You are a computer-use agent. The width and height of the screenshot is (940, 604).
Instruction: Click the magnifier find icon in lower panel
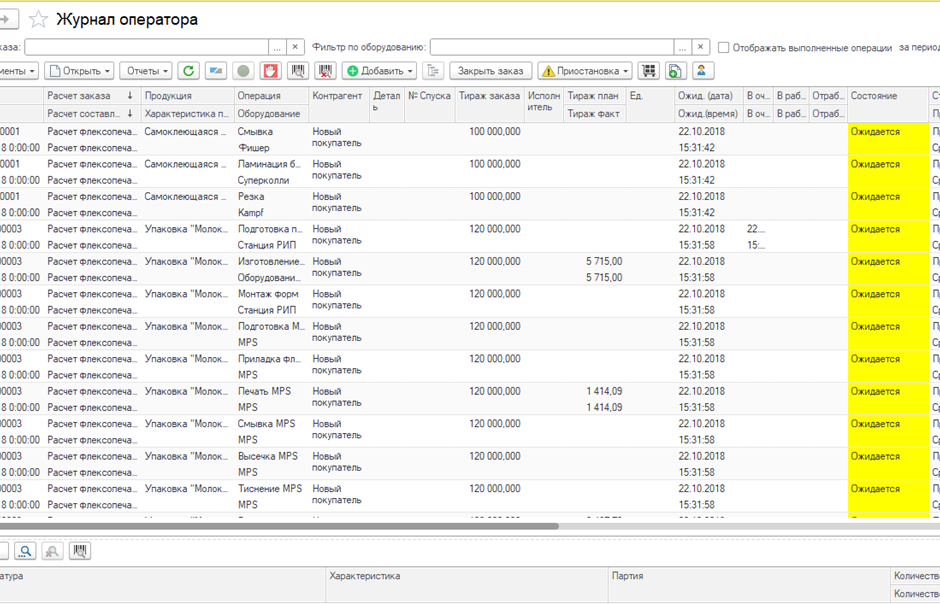click(x=24, y=551)
